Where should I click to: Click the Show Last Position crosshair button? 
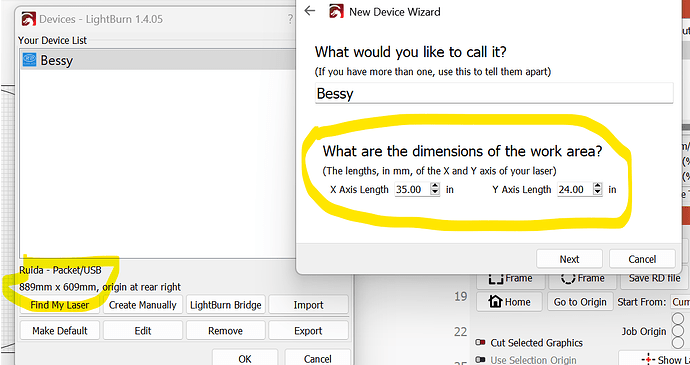654,359
